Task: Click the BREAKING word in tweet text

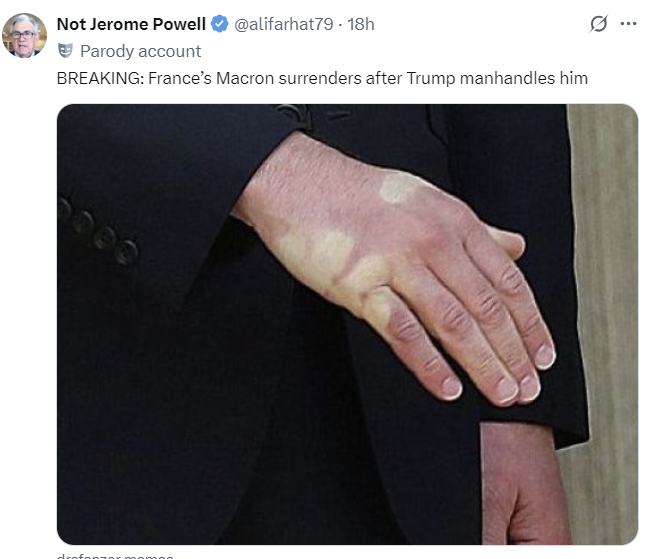Action: pos(100,78)
